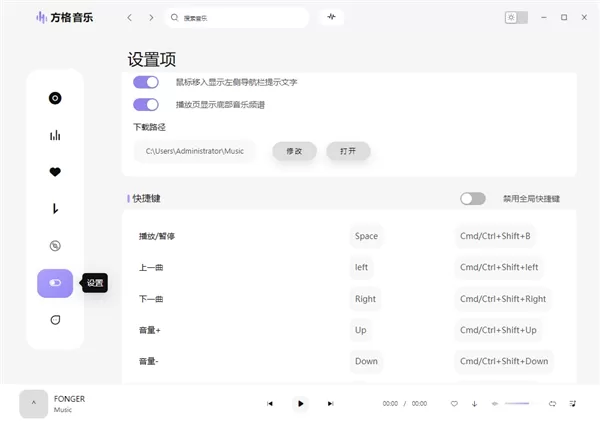Click the 快捷键 section heading
Viewport: 600px width, 424px height.
pos(146,199)
